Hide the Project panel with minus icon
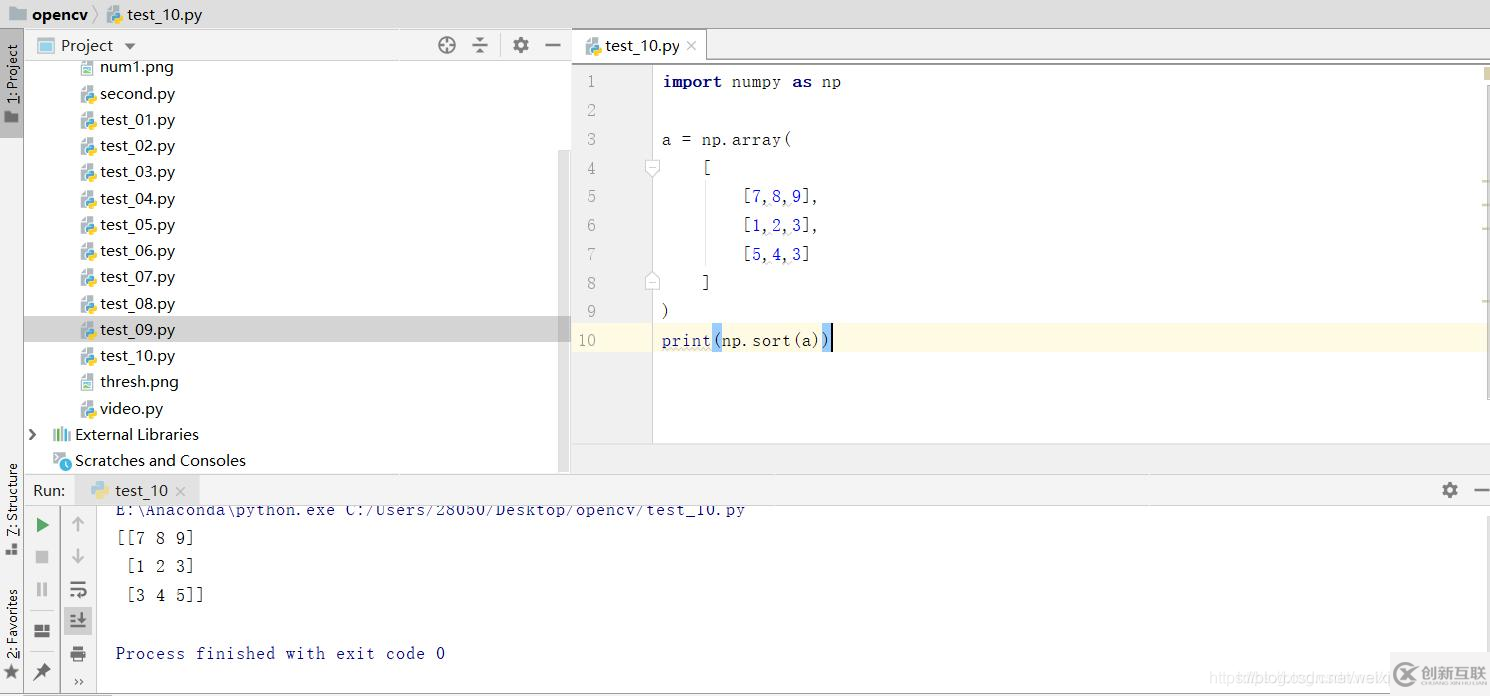This screenshot has height=696, width=1490. click(x=553, y=45)
